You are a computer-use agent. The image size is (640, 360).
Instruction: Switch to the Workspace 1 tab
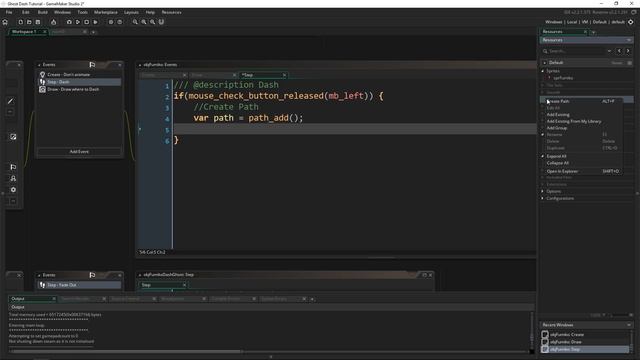click(24, 31)
